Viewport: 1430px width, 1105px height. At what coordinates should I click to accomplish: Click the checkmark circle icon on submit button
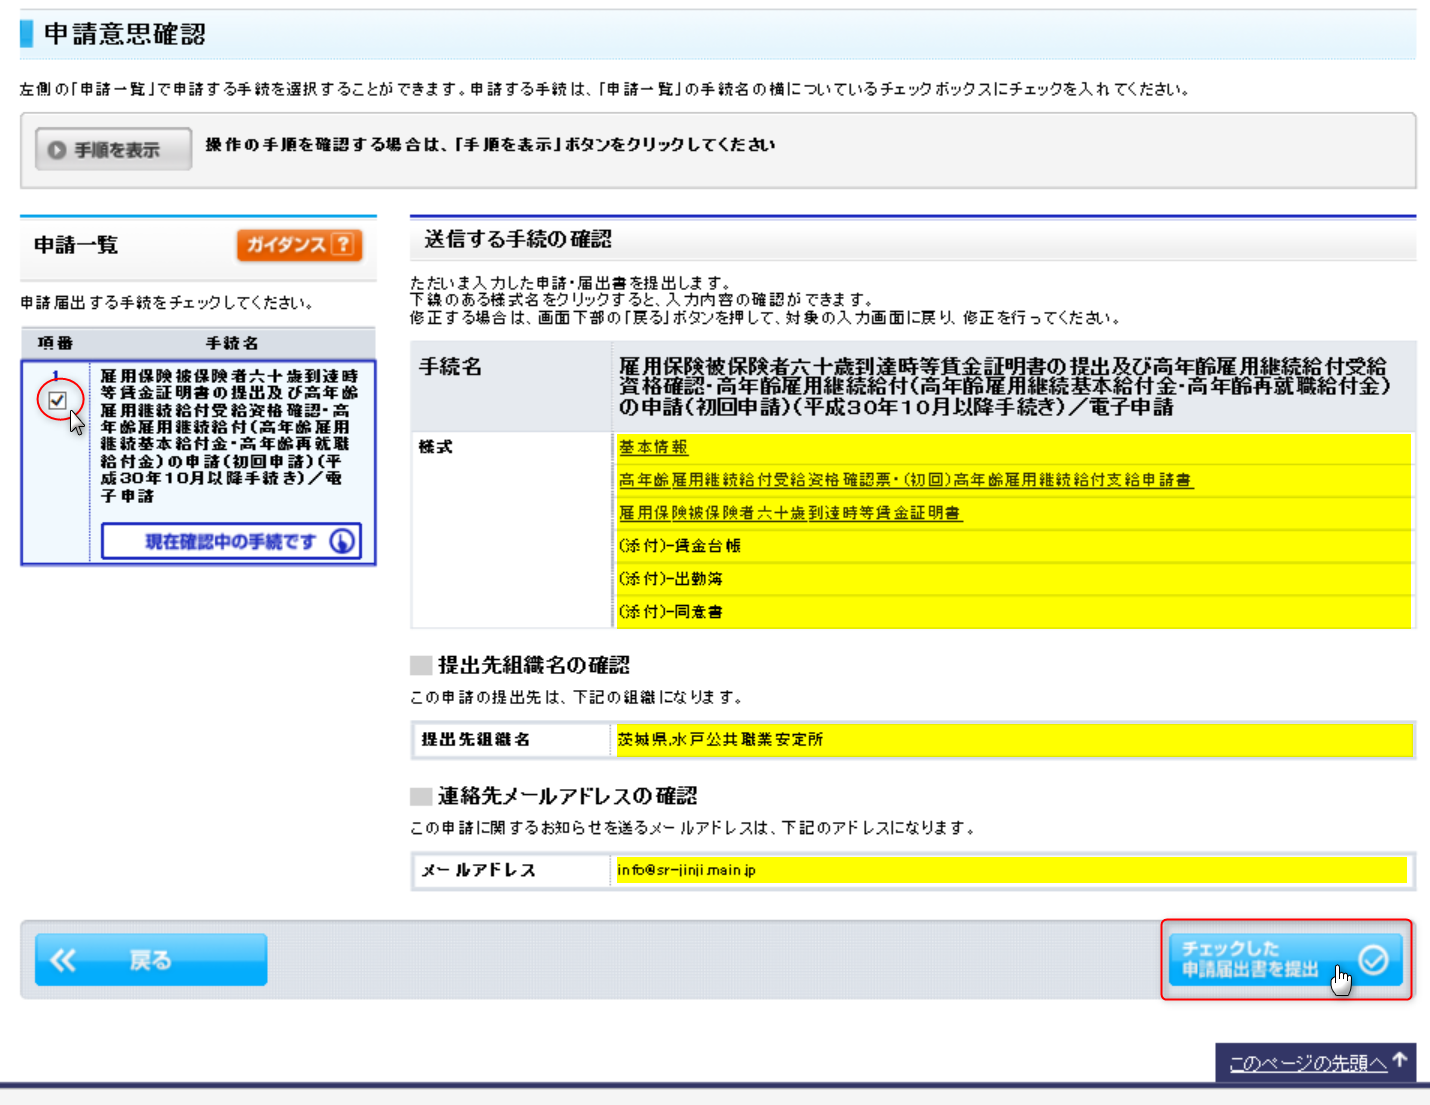click(1374, 960)
